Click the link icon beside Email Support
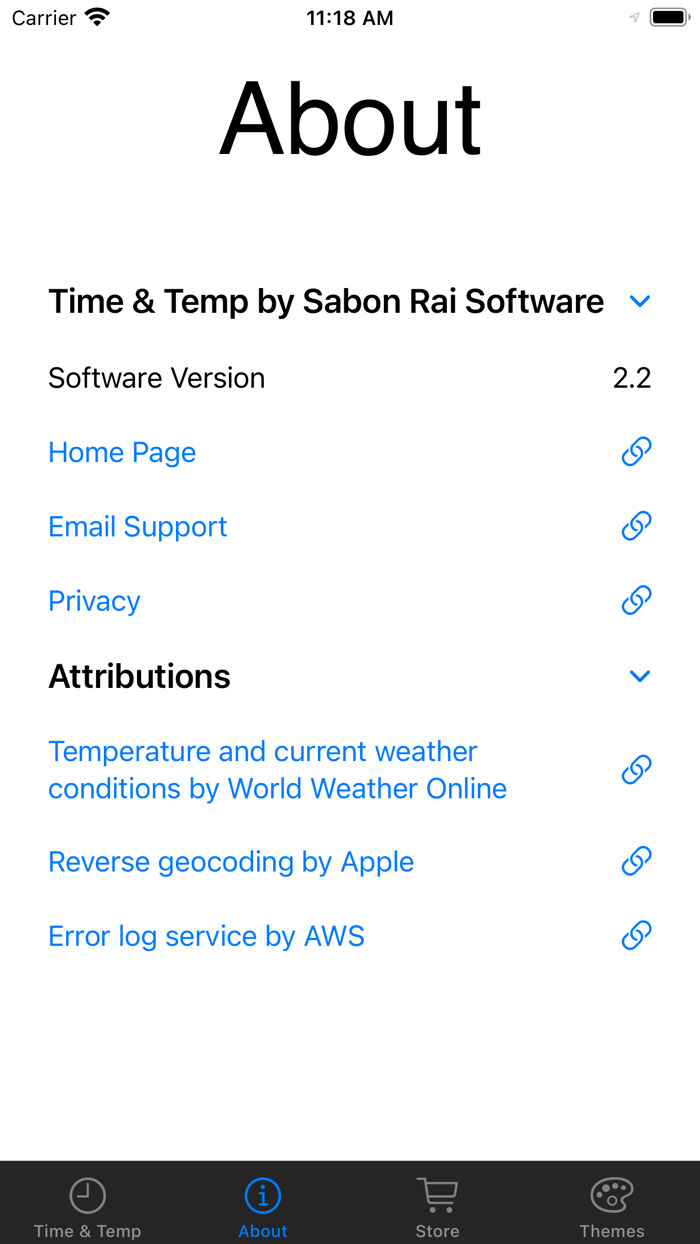The width and height of the screenshot is (700, 1244). 636,525
